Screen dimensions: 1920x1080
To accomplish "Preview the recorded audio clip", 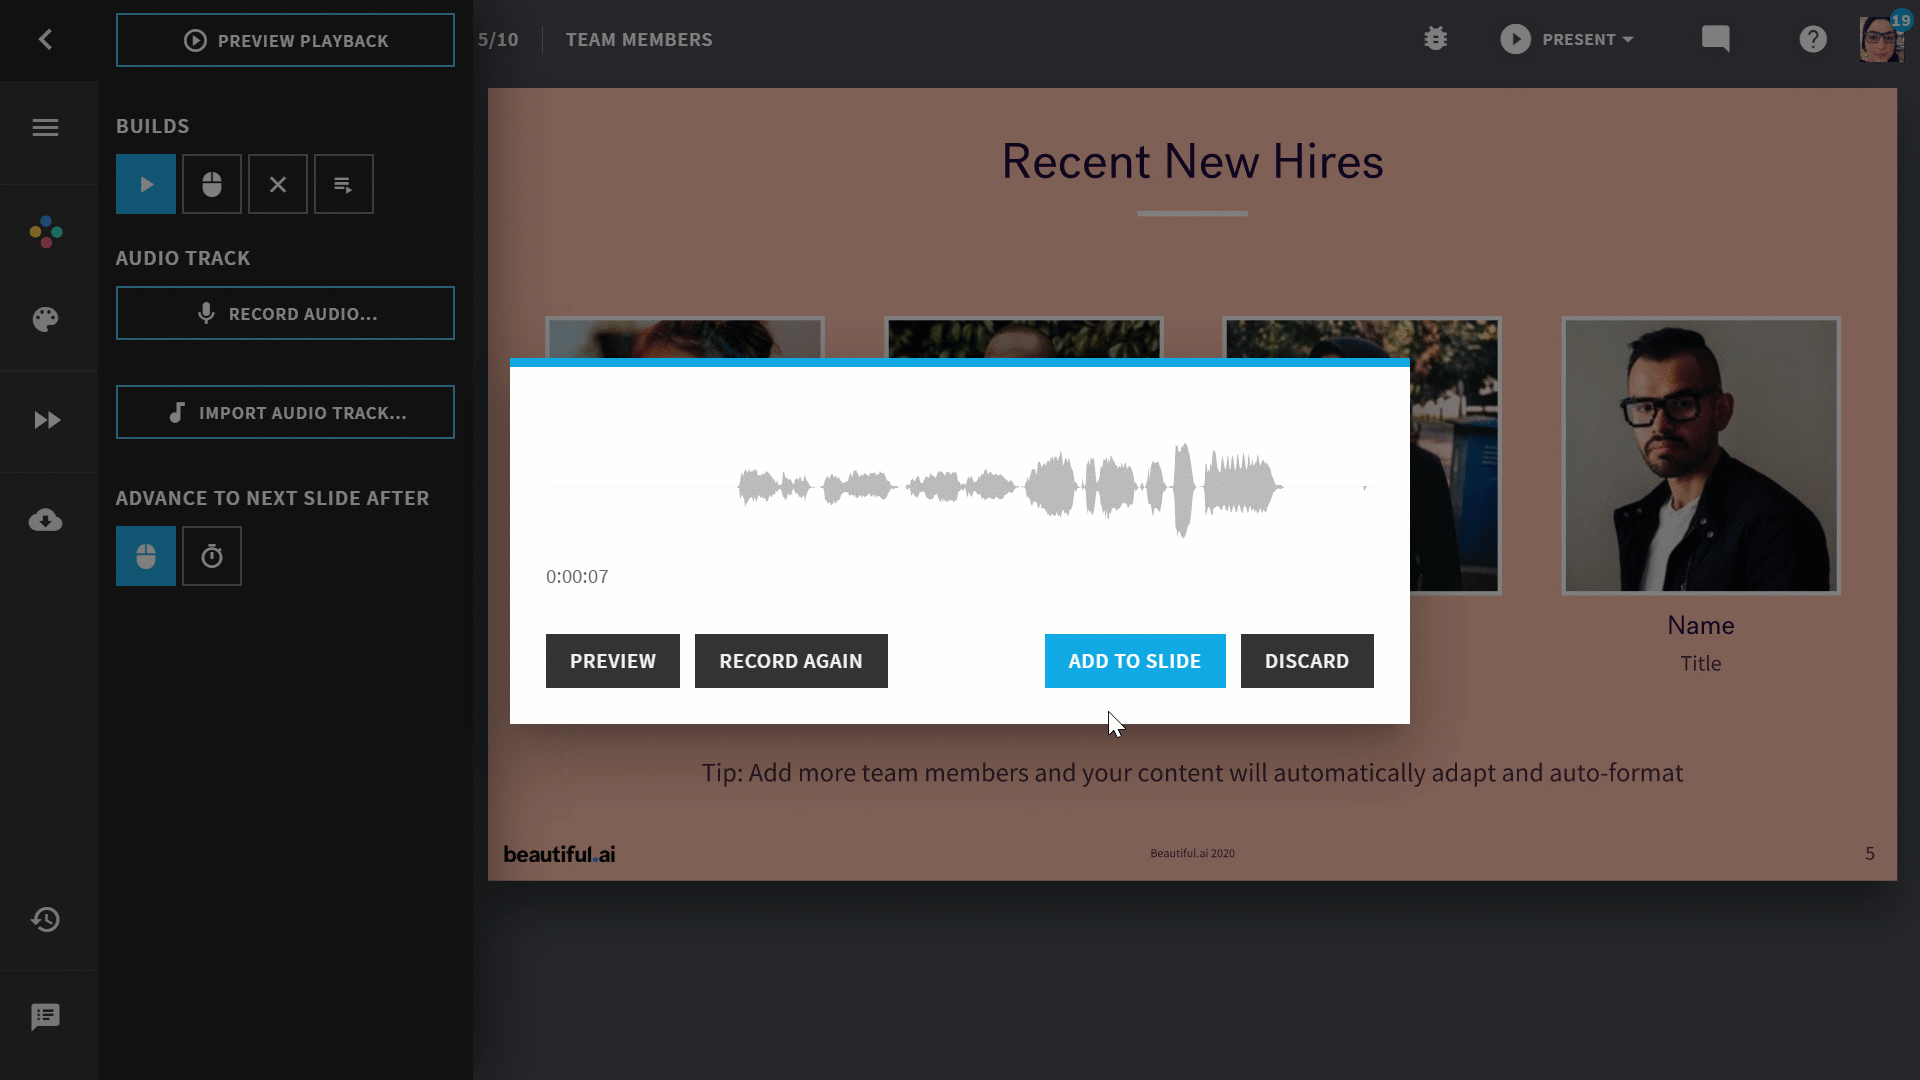I will pos(613,661).
